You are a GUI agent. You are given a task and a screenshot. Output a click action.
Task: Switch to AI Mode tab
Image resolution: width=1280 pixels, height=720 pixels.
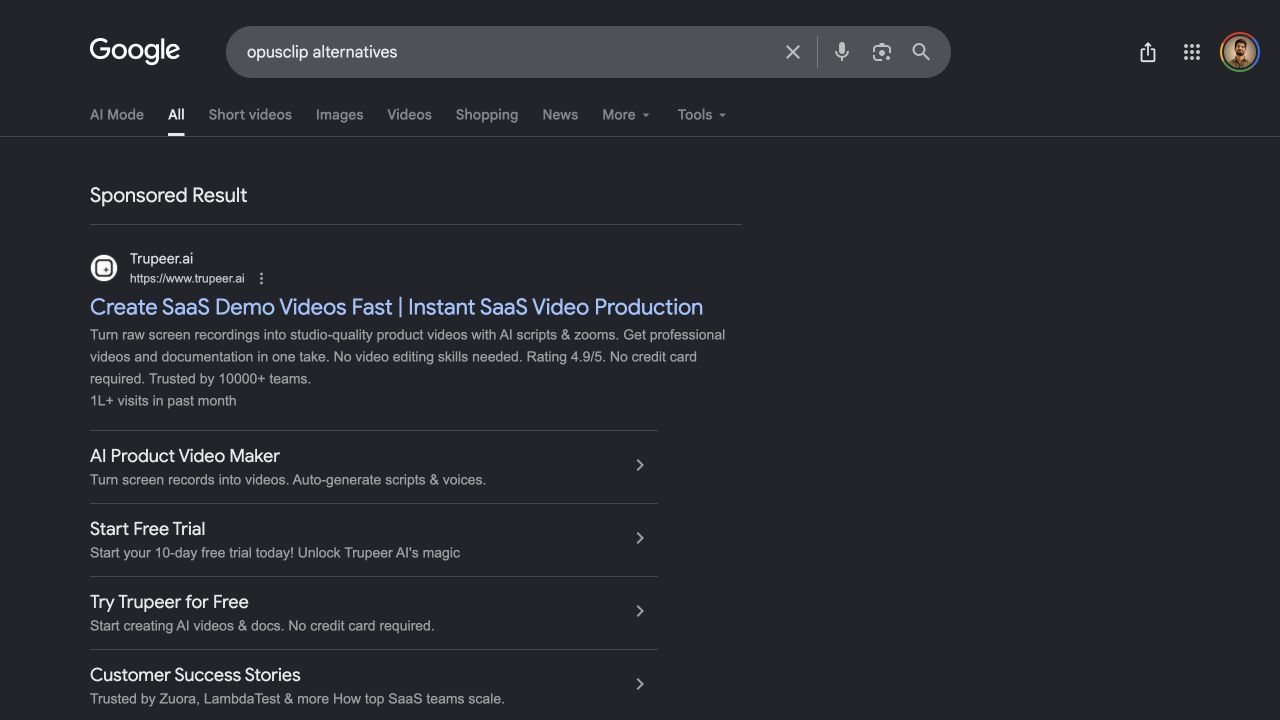[117, 115]
